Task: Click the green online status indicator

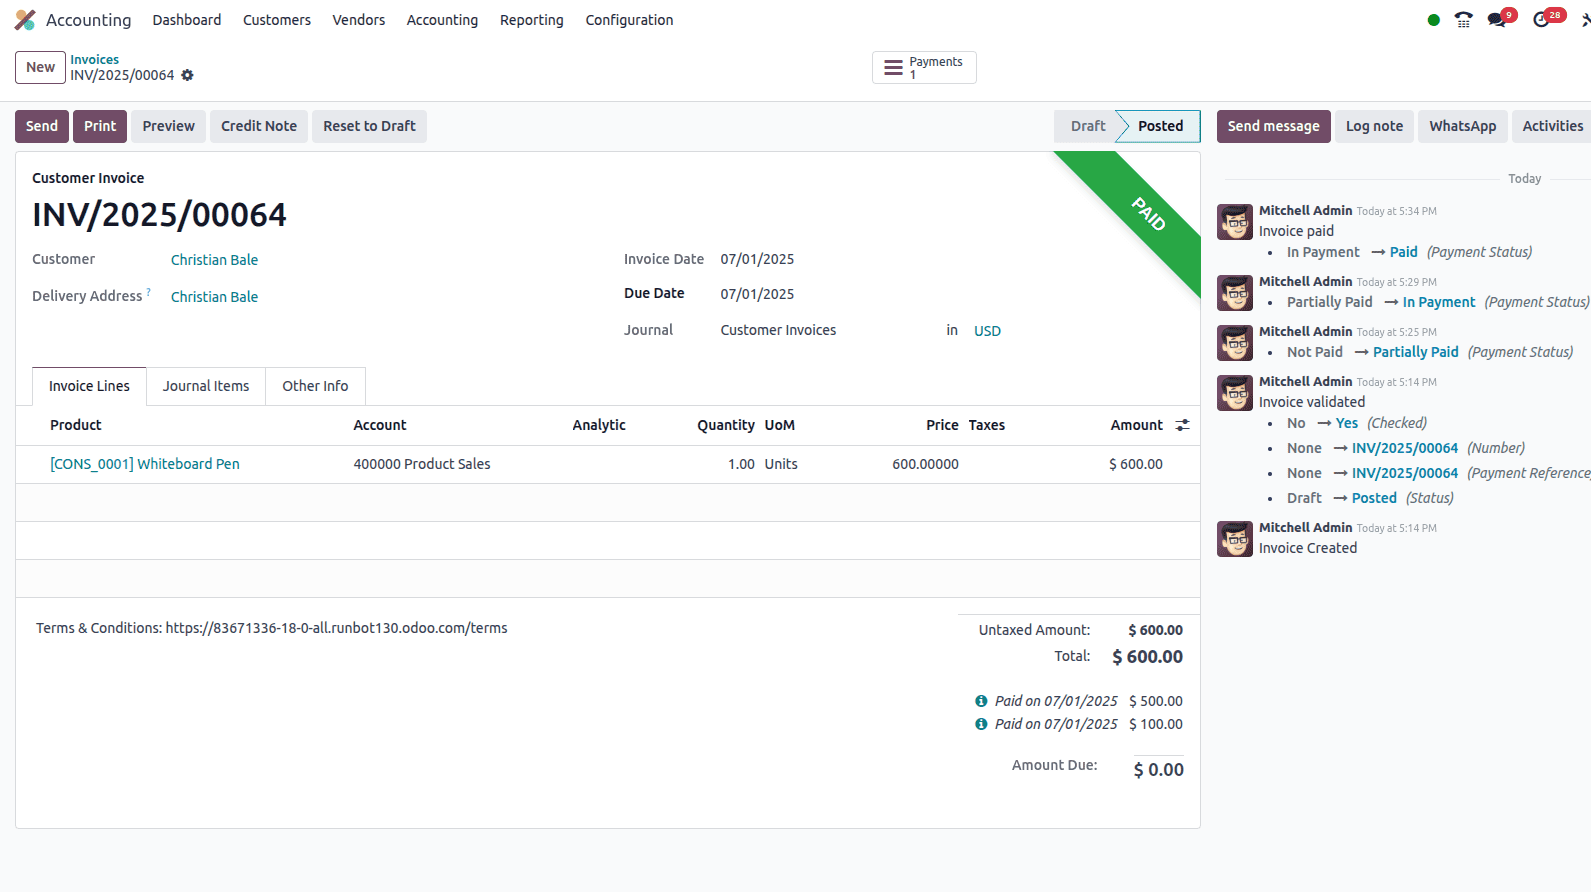Action: [1434, 20]
